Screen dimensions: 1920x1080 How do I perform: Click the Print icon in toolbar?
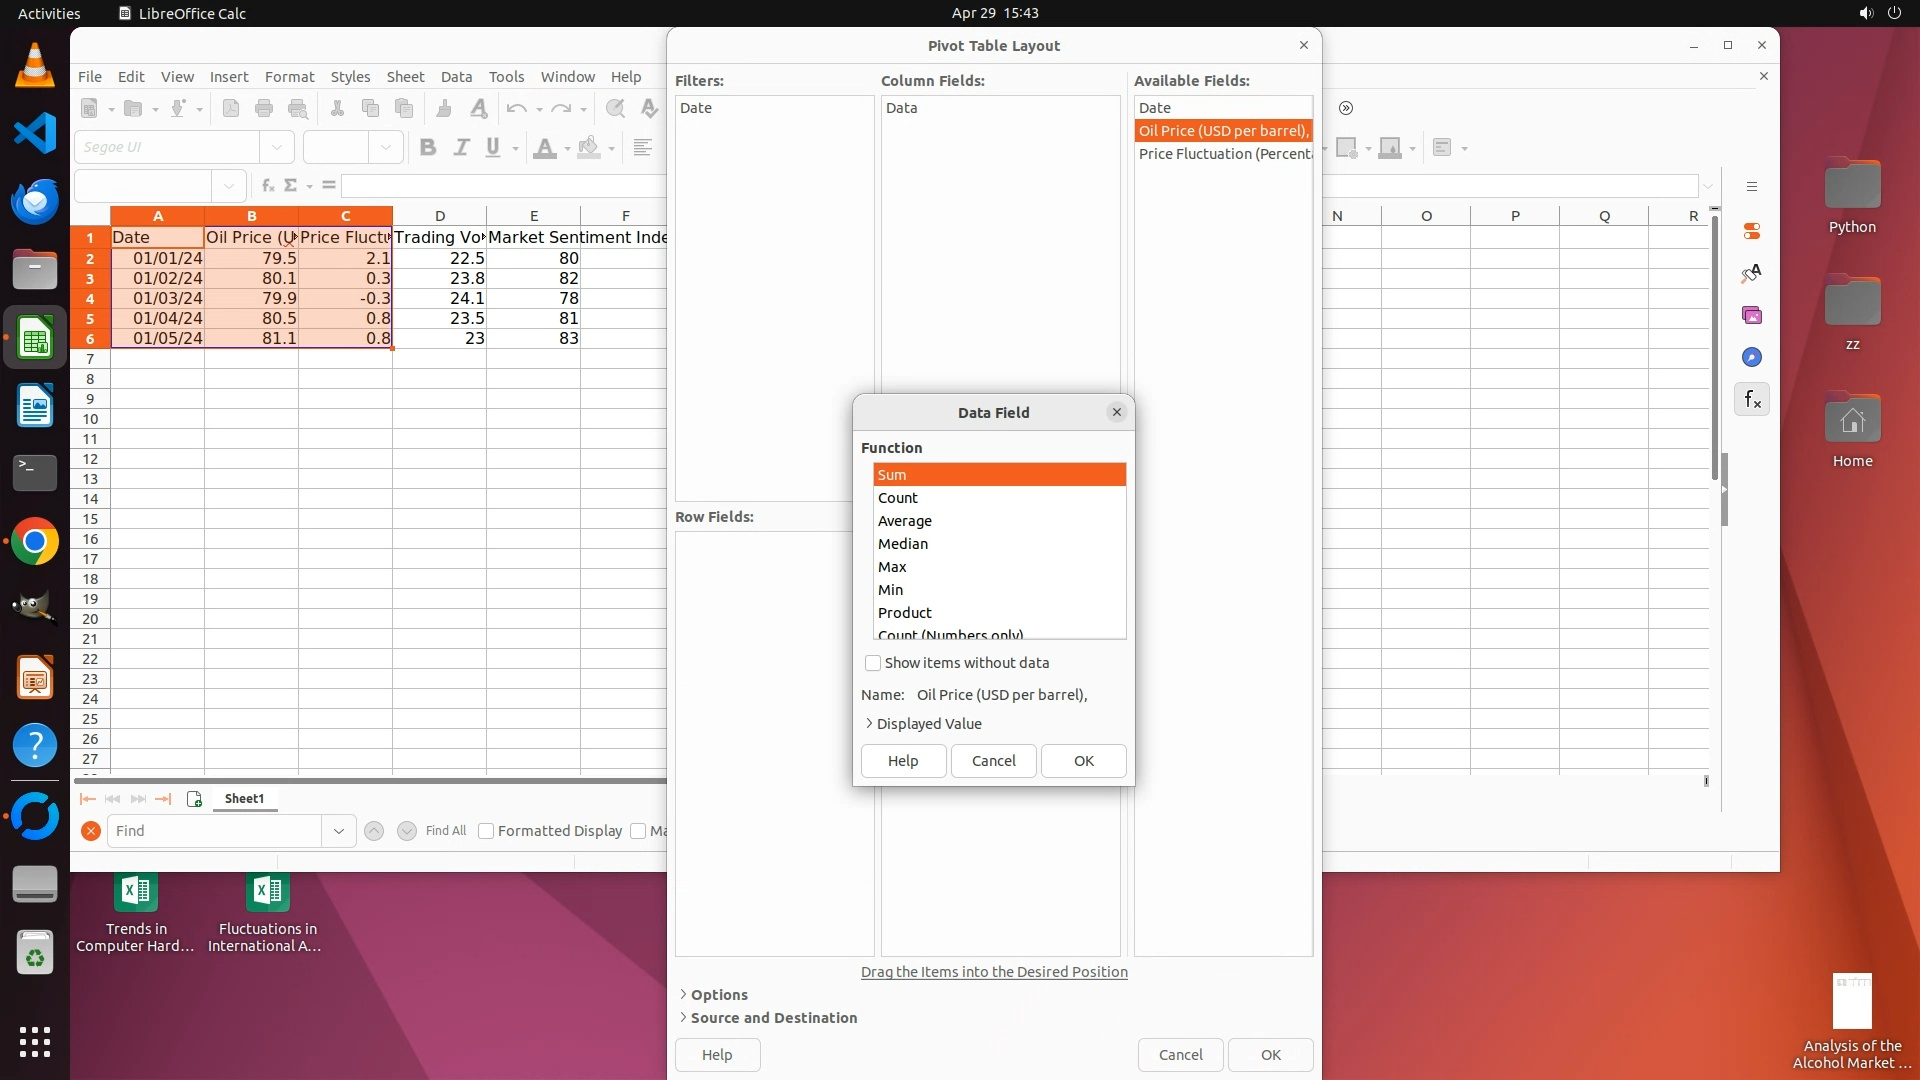[264, 109]
